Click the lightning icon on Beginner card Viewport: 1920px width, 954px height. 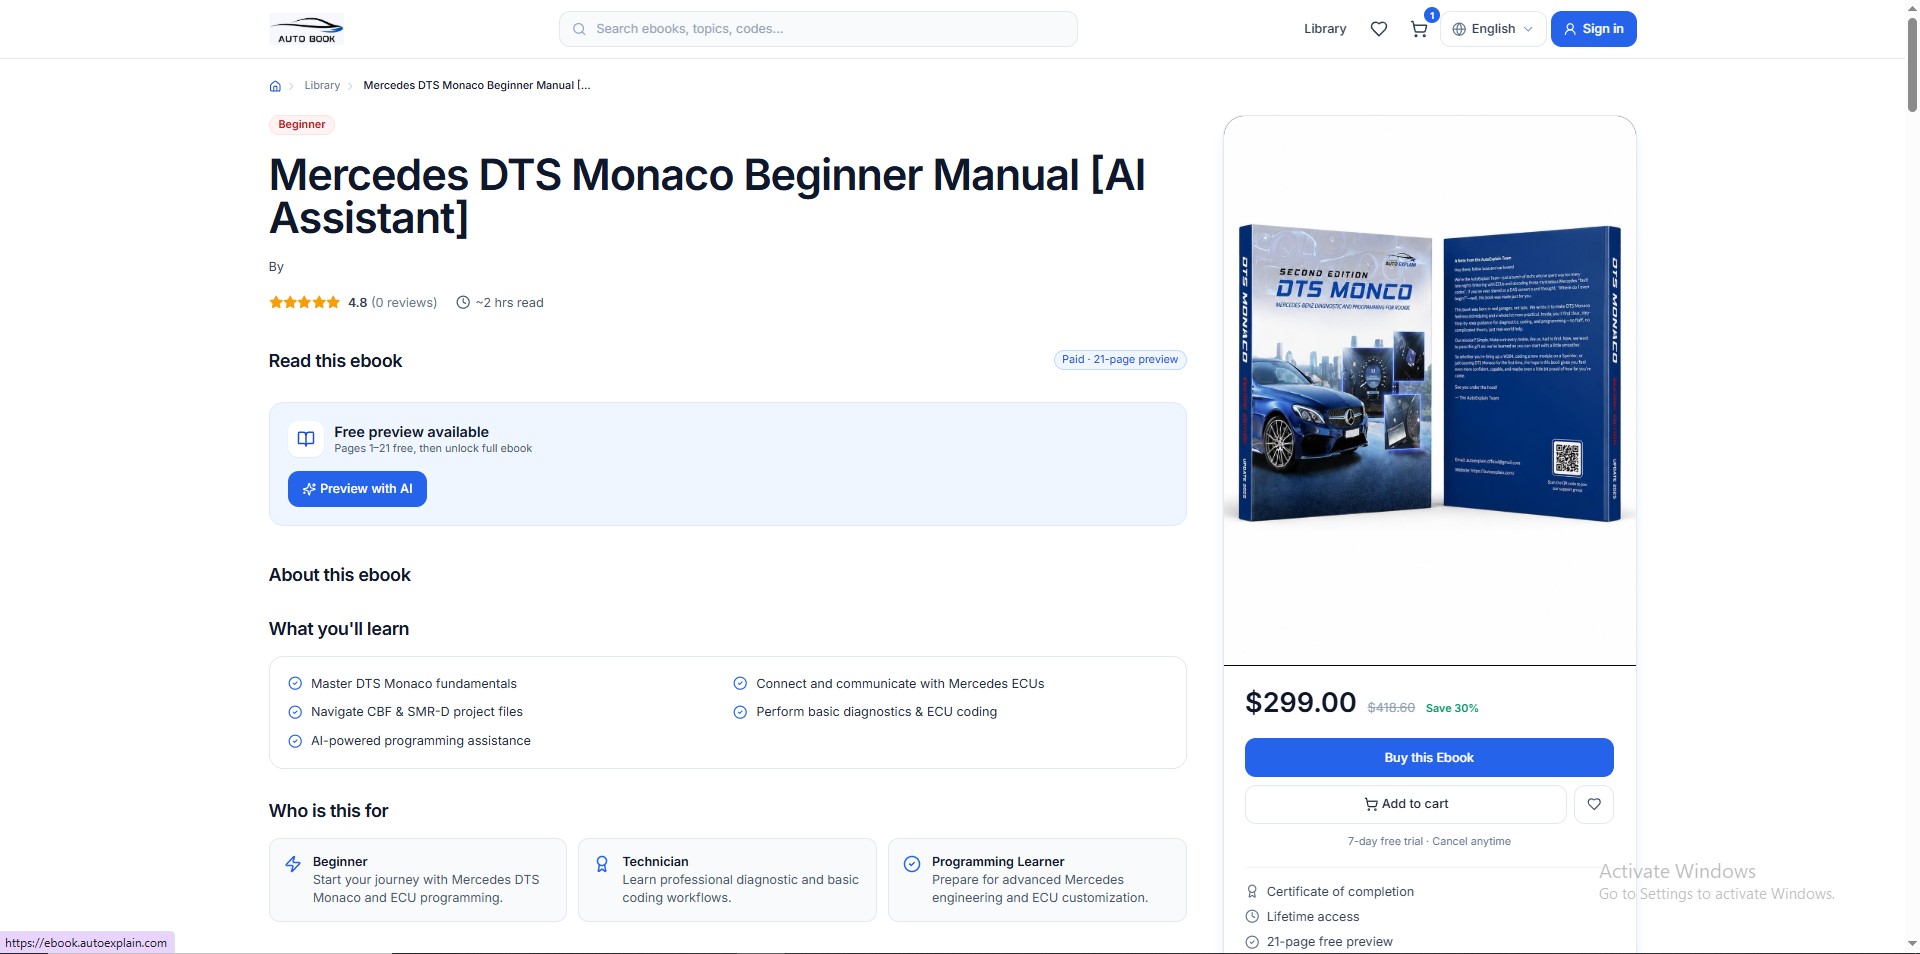(x=293, y=864)
